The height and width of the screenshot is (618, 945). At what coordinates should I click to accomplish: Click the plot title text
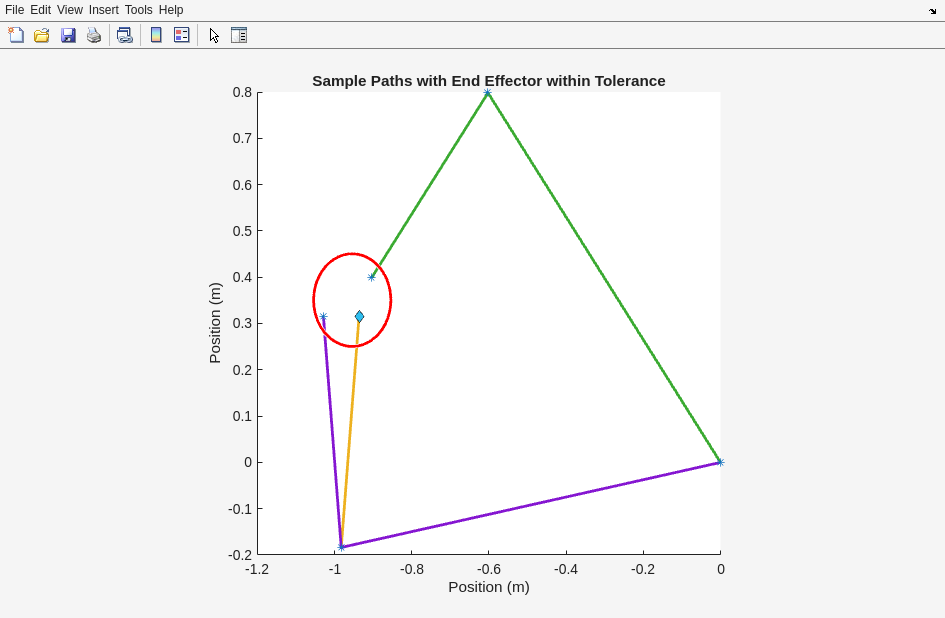(x=488, y=81)
